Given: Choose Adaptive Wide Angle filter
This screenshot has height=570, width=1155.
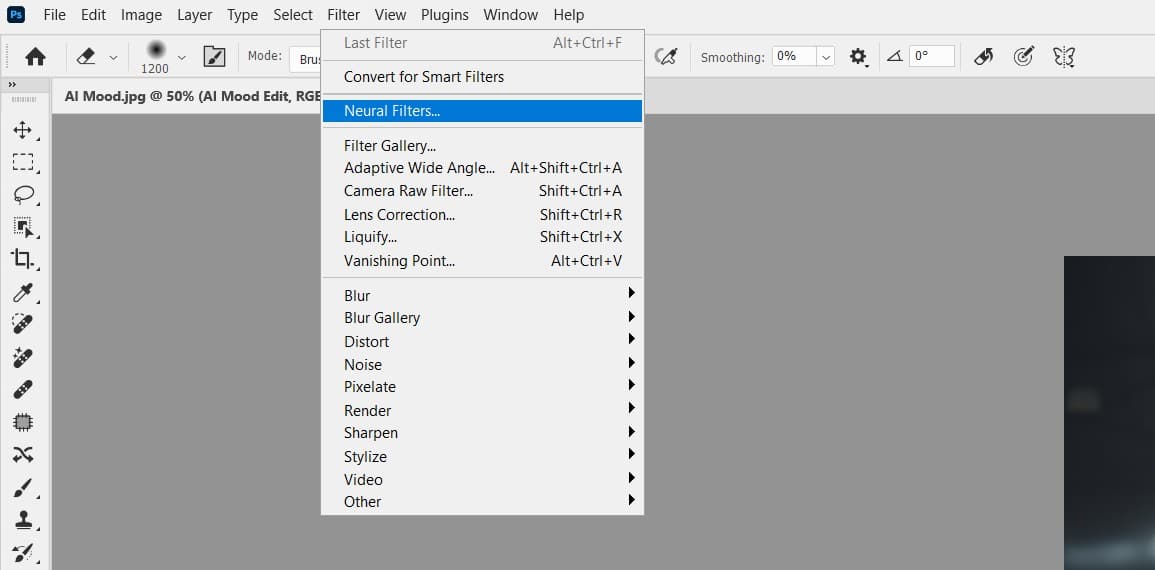Looking at the screenshot, I should (482, 168).
